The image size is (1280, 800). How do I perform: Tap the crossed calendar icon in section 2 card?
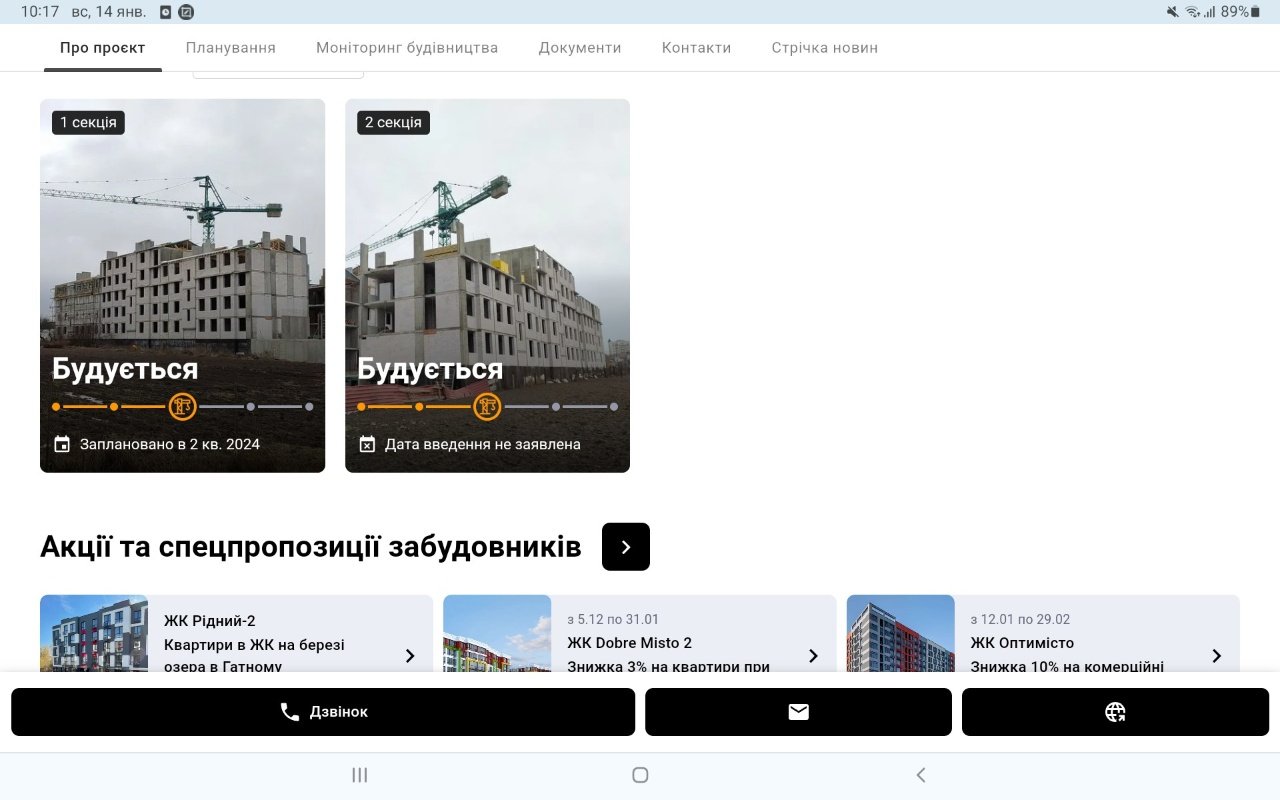[x=367, y=444]
